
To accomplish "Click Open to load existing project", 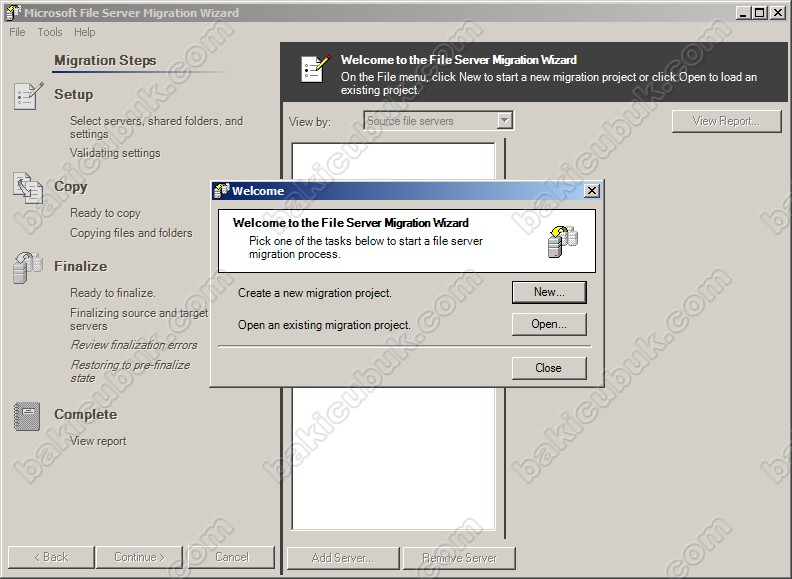I will click(x=549, y=324).
